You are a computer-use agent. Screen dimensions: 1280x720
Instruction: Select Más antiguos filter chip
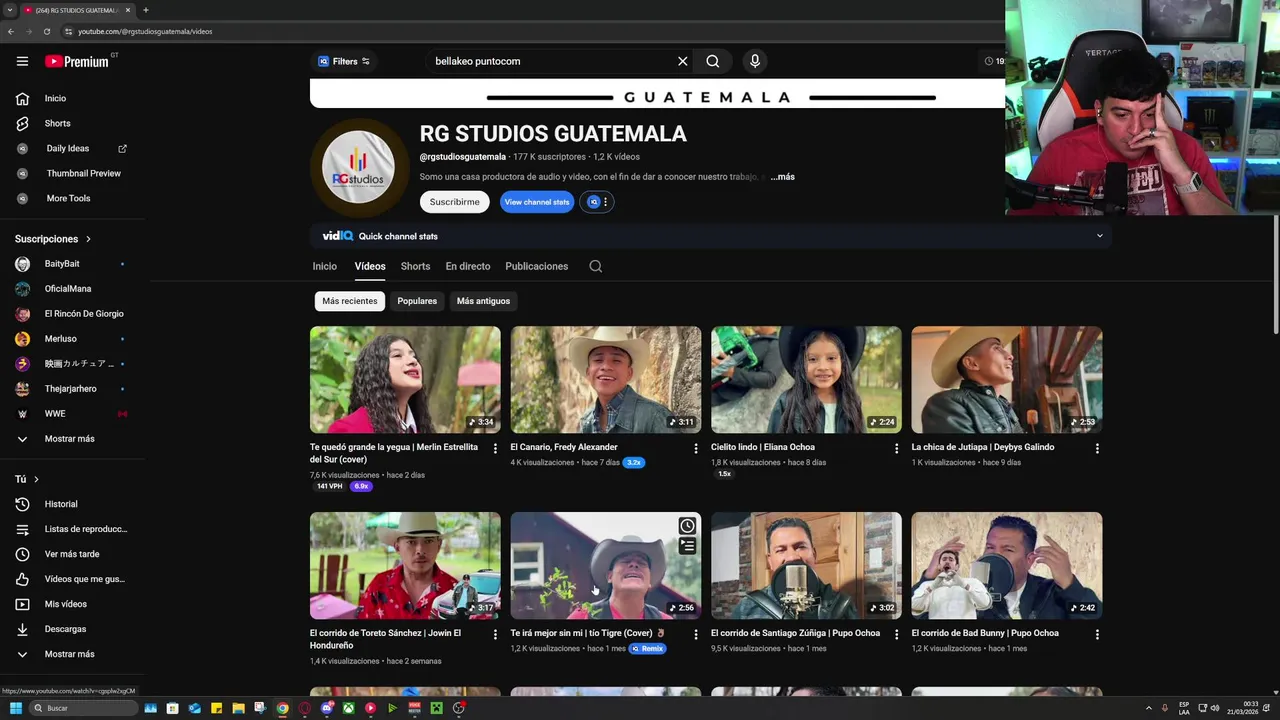coord(483,301)
